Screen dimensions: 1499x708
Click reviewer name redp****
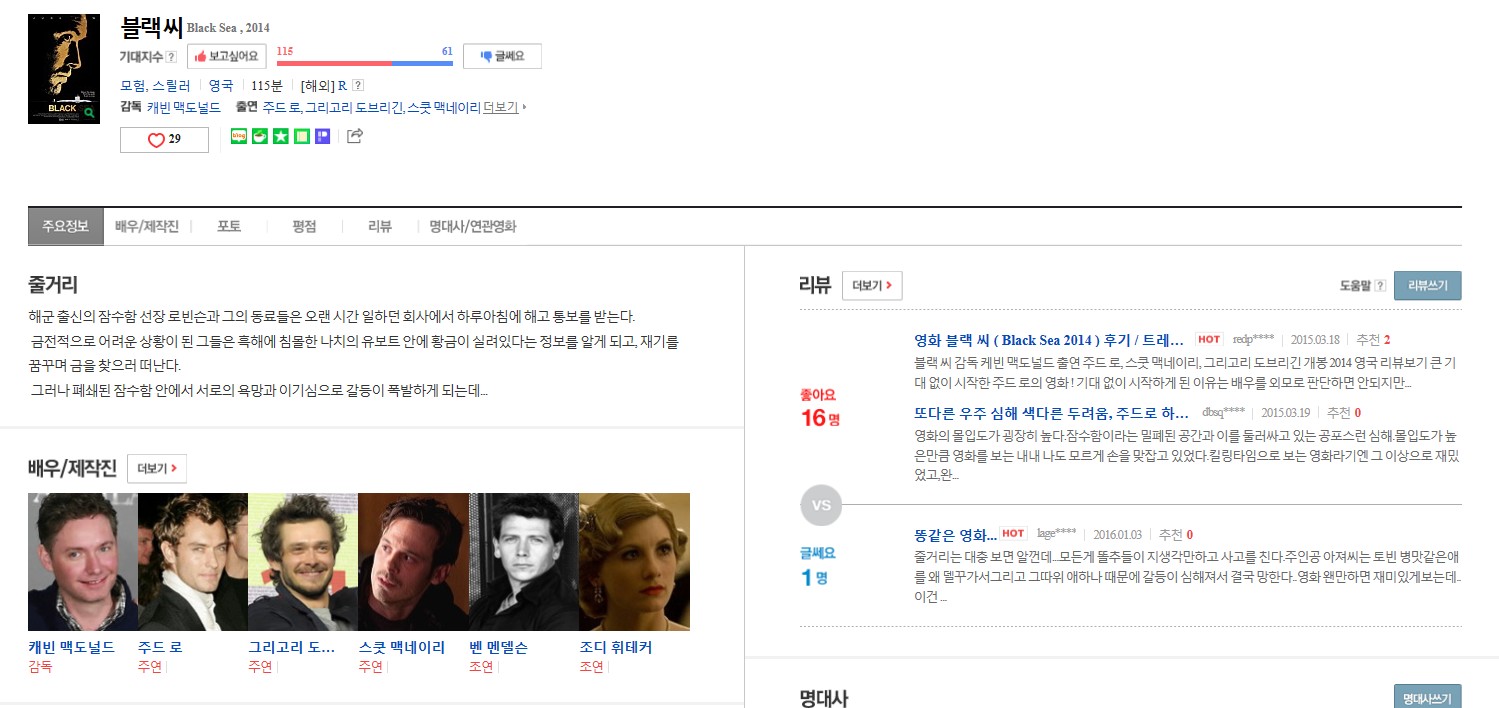click(1254, 340)
